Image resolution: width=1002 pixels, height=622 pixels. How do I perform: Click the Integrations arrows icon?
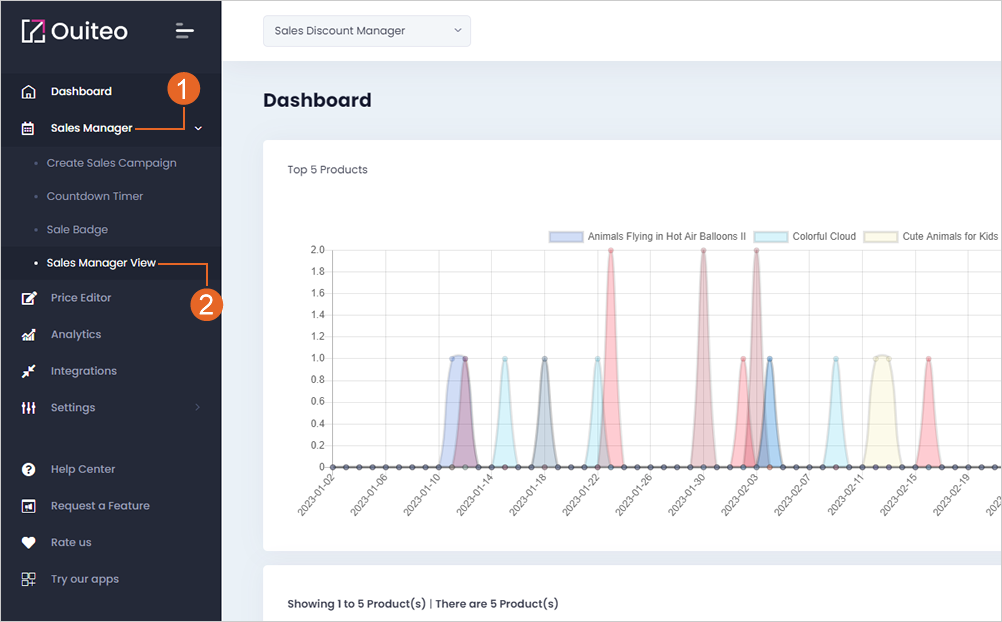tap(28, 371)
